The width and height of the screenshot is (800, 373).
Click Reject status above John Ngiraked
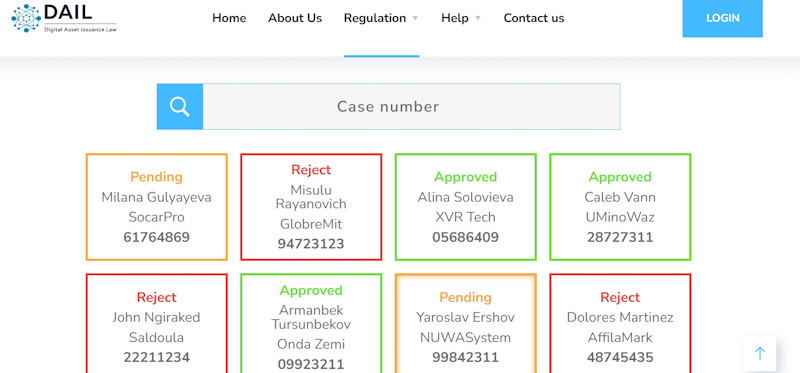pyautogui.click(x=157, y=297)
